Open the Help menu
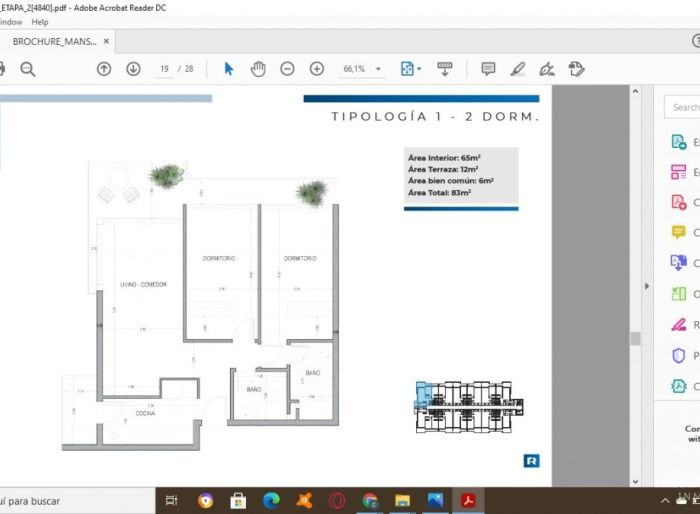The height and width of the screenshot is (514, 700). 40,22
